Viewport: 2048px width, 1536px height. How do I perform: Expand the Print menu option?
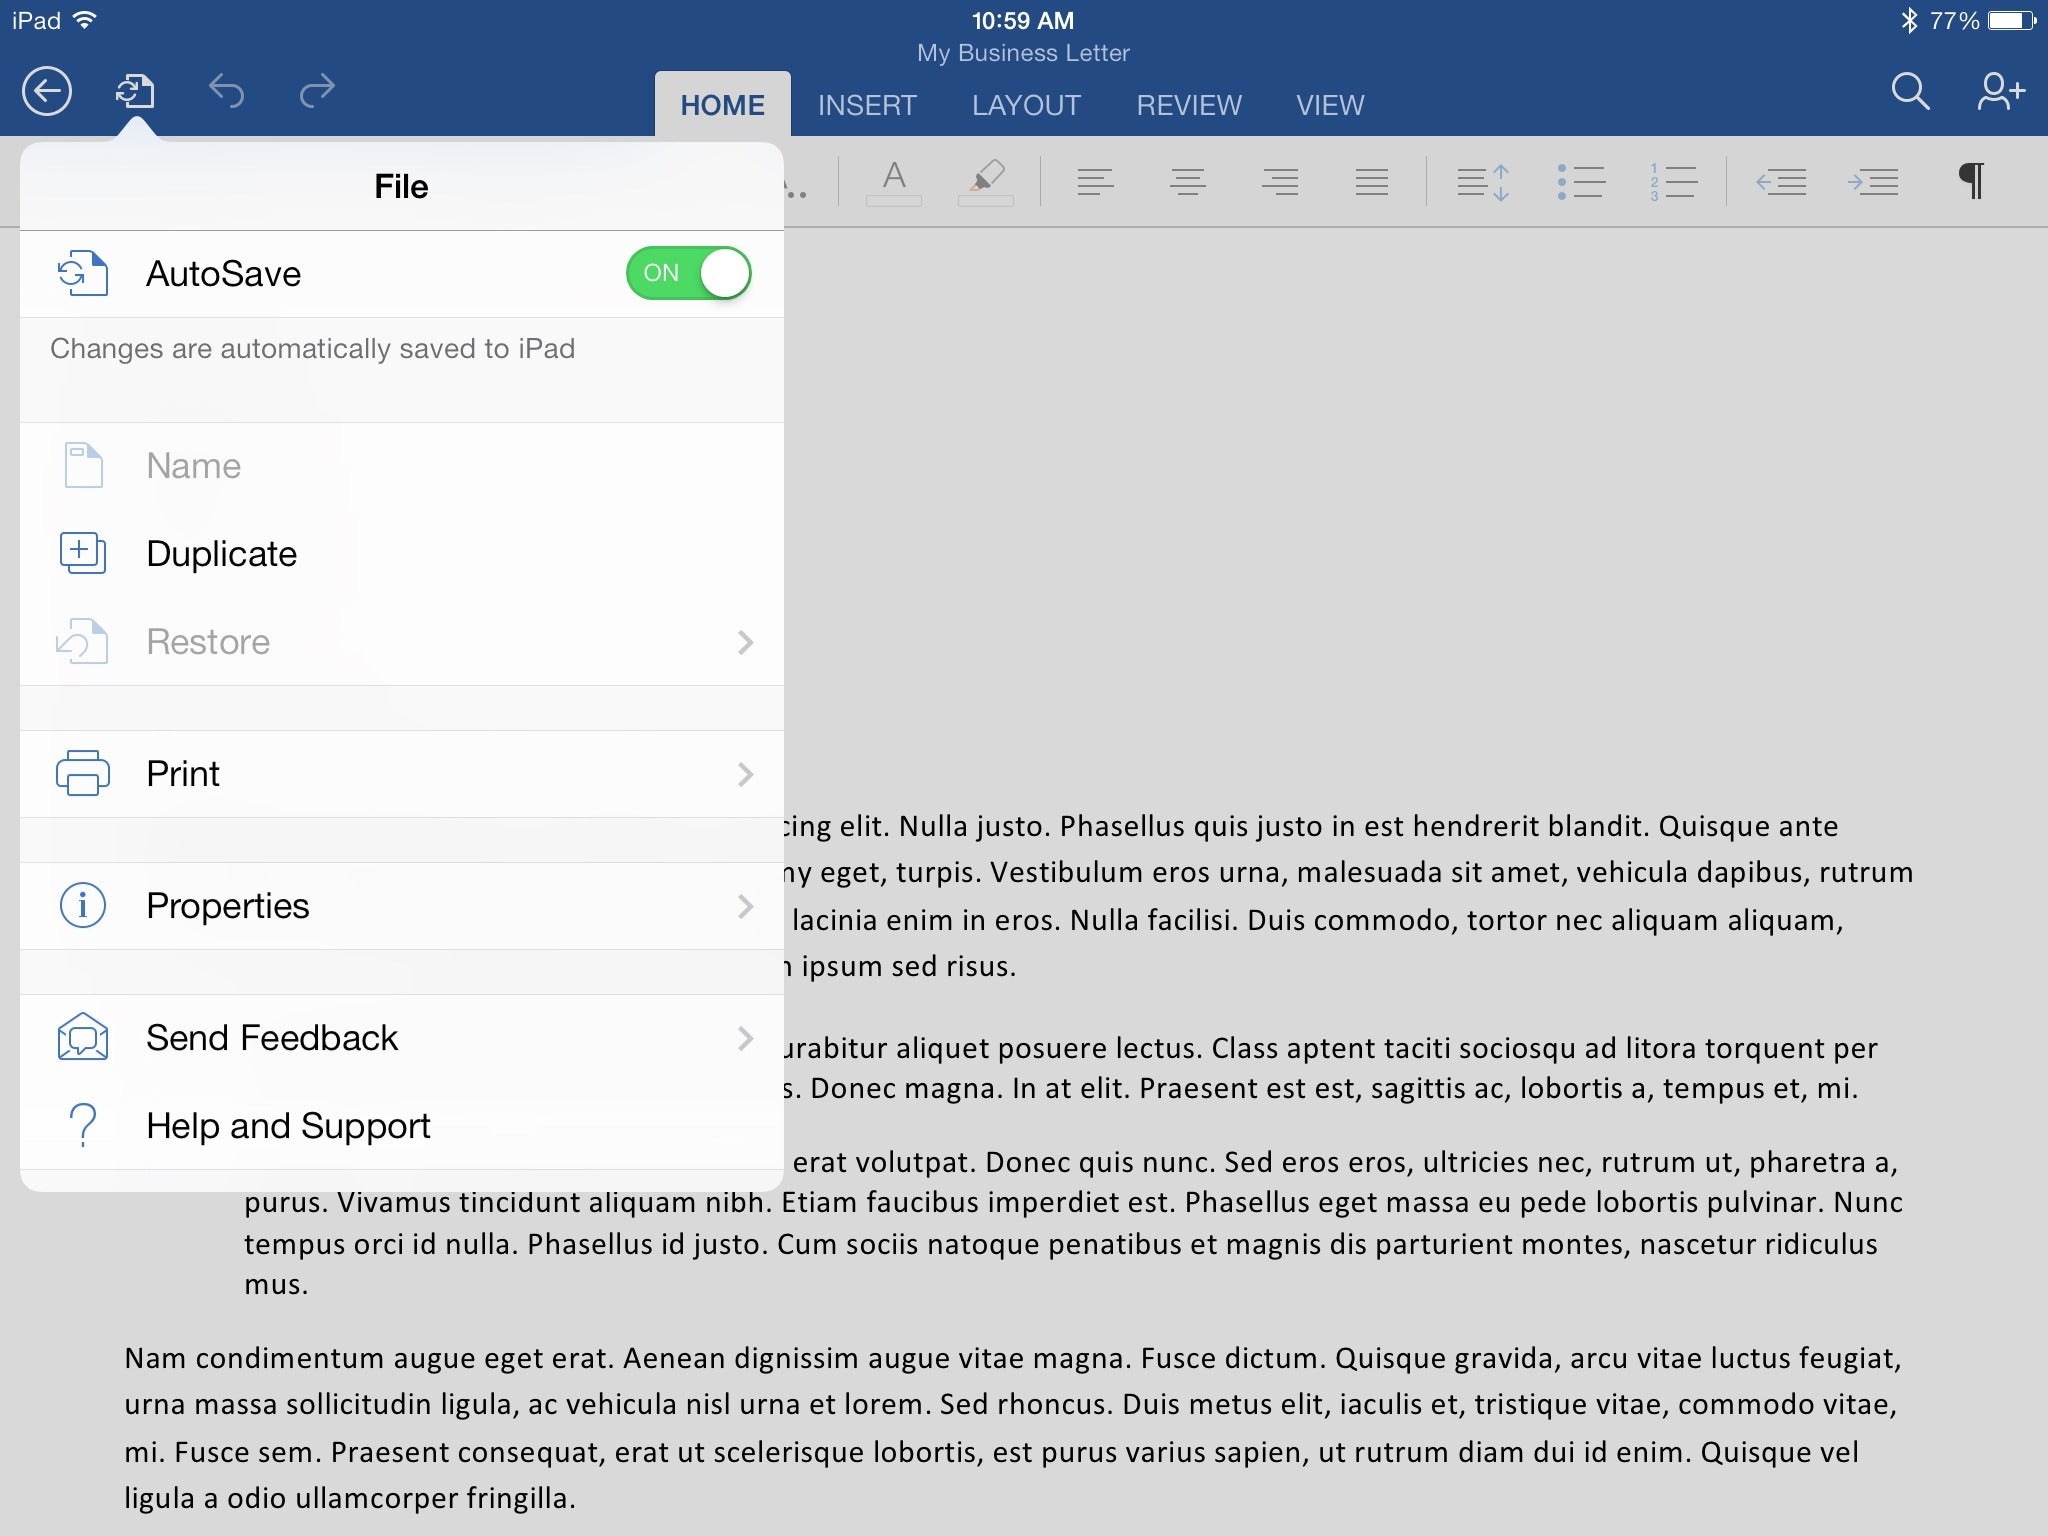click(x=400, y=771)
